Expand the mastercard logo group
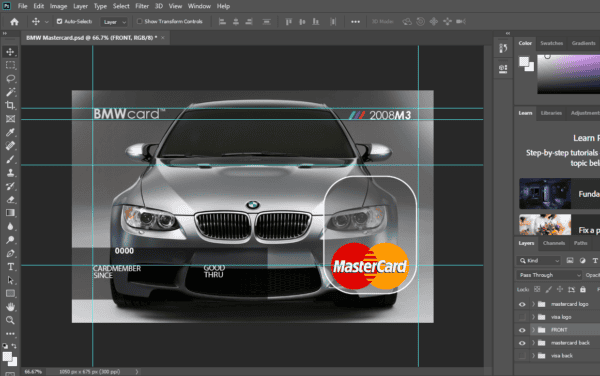The width and height of the screenshot is (600, 376). pos(533,304)
